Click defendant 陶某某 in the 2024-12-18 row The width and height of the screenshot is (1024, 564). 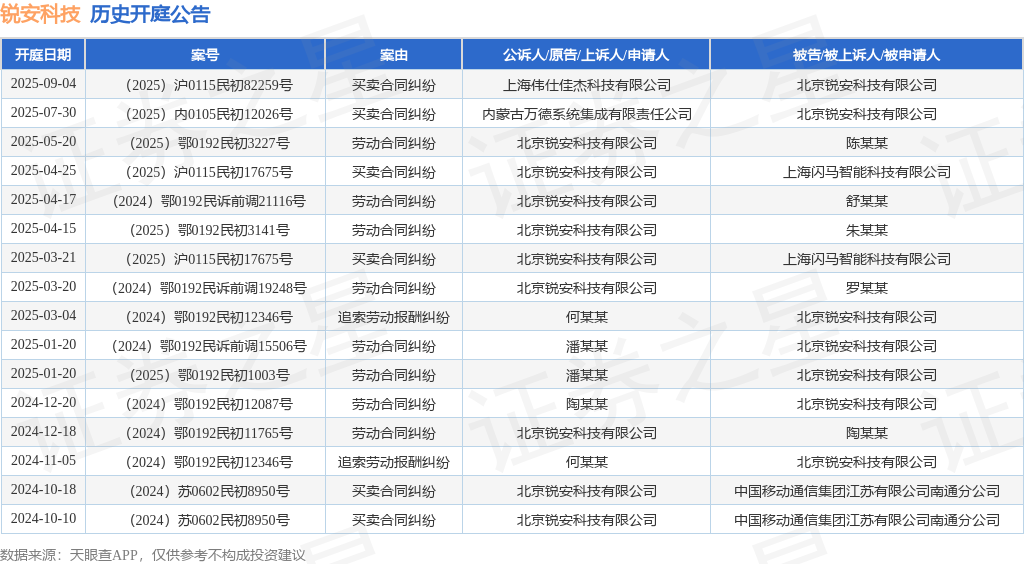(867, 433)
